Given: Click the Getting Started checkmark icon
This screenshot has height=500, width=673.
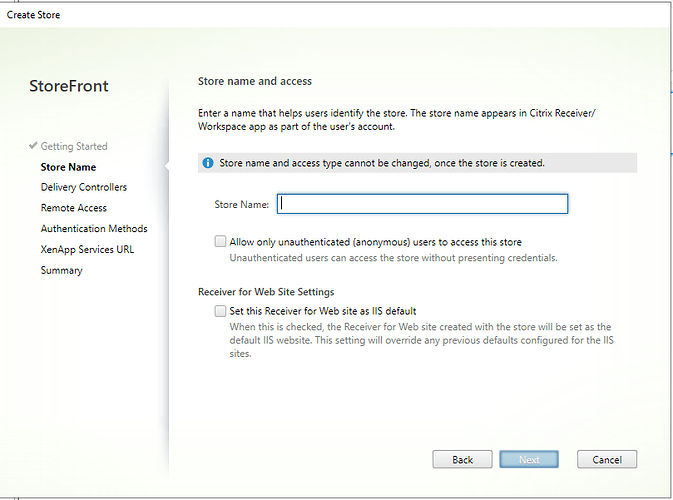Looking at the screenshot, I should (33, 146).
